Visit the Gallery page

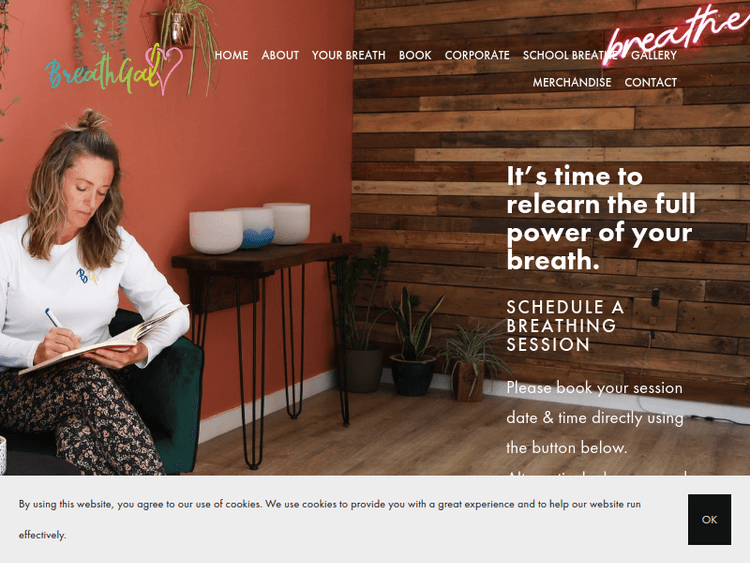pos(654,55)
